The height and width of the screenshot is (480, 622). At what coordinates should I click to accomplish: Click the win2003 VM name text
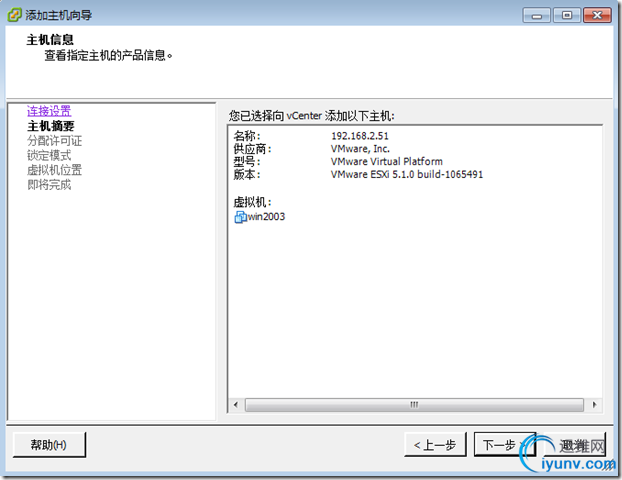tap(266, 217)
